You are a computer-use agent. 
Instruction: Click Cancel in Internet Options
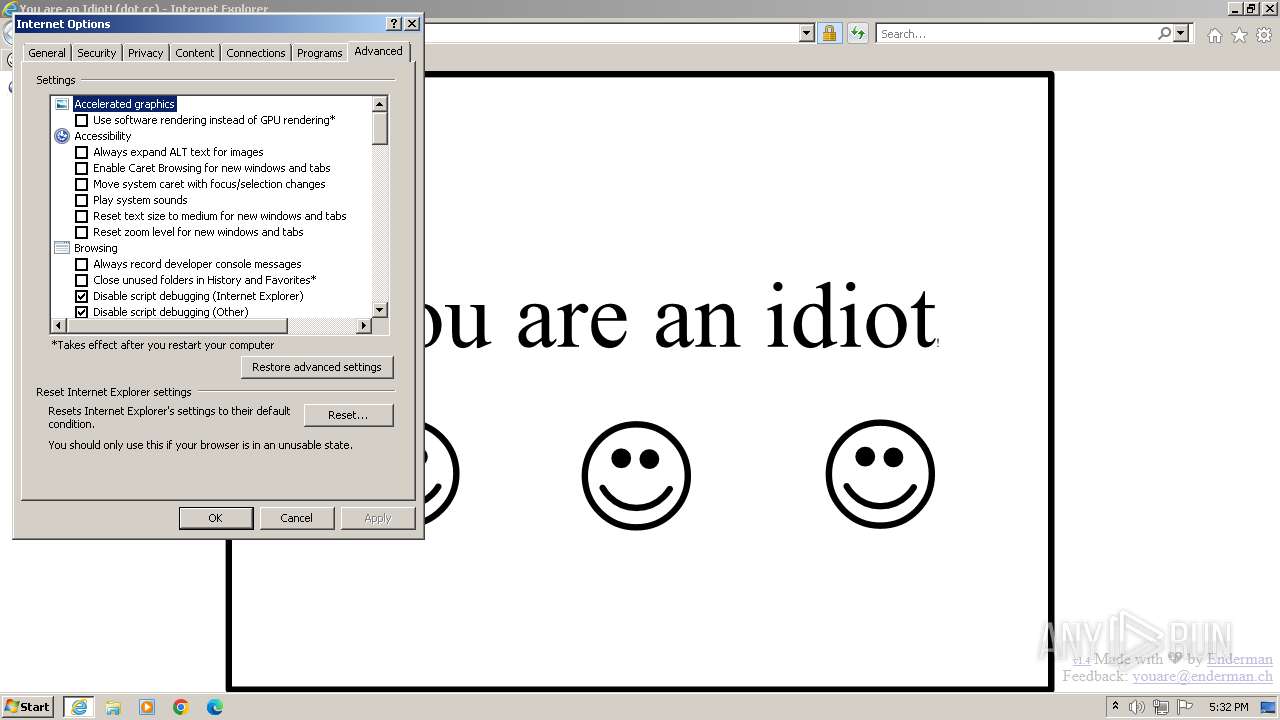tap(296, 518)
